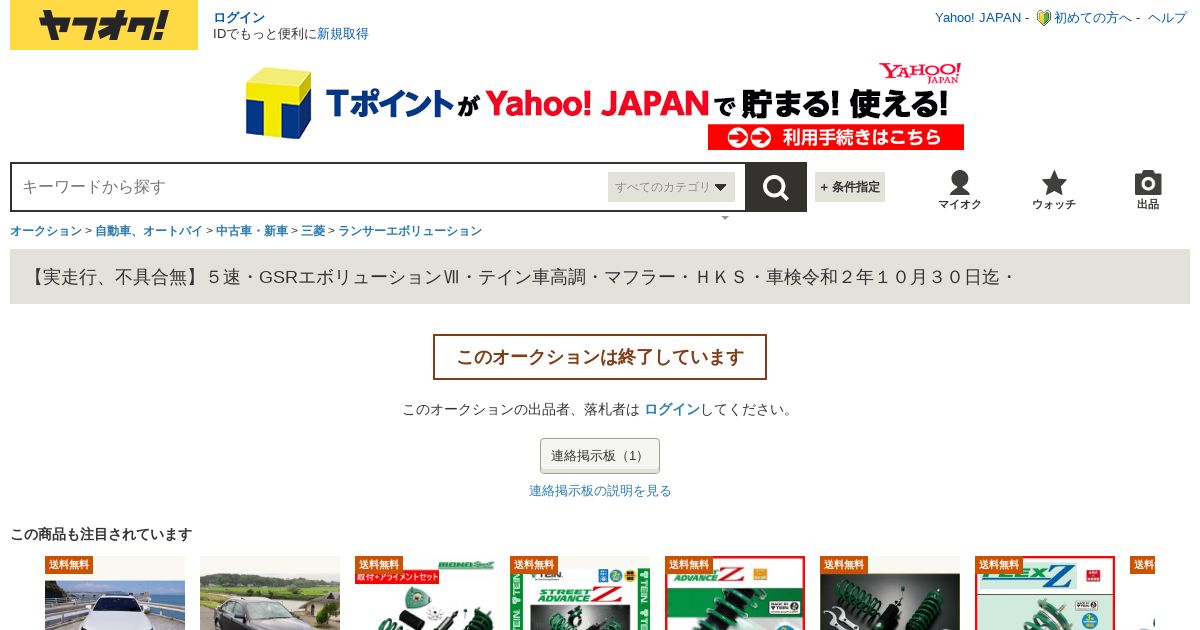Screen dimensions: 1200x630
Task: Click the 三菱 breadcrumb
Action: 313,231
